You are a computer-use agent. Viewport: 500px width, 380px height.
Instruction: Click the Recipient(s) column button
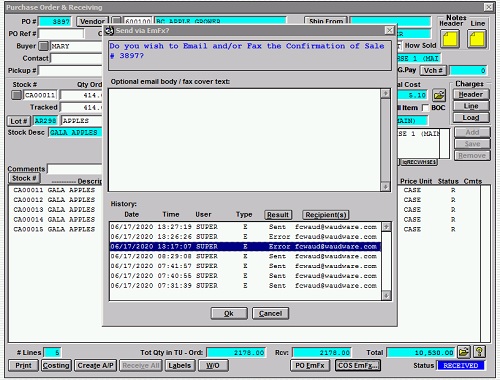click(x=326, y=215)
